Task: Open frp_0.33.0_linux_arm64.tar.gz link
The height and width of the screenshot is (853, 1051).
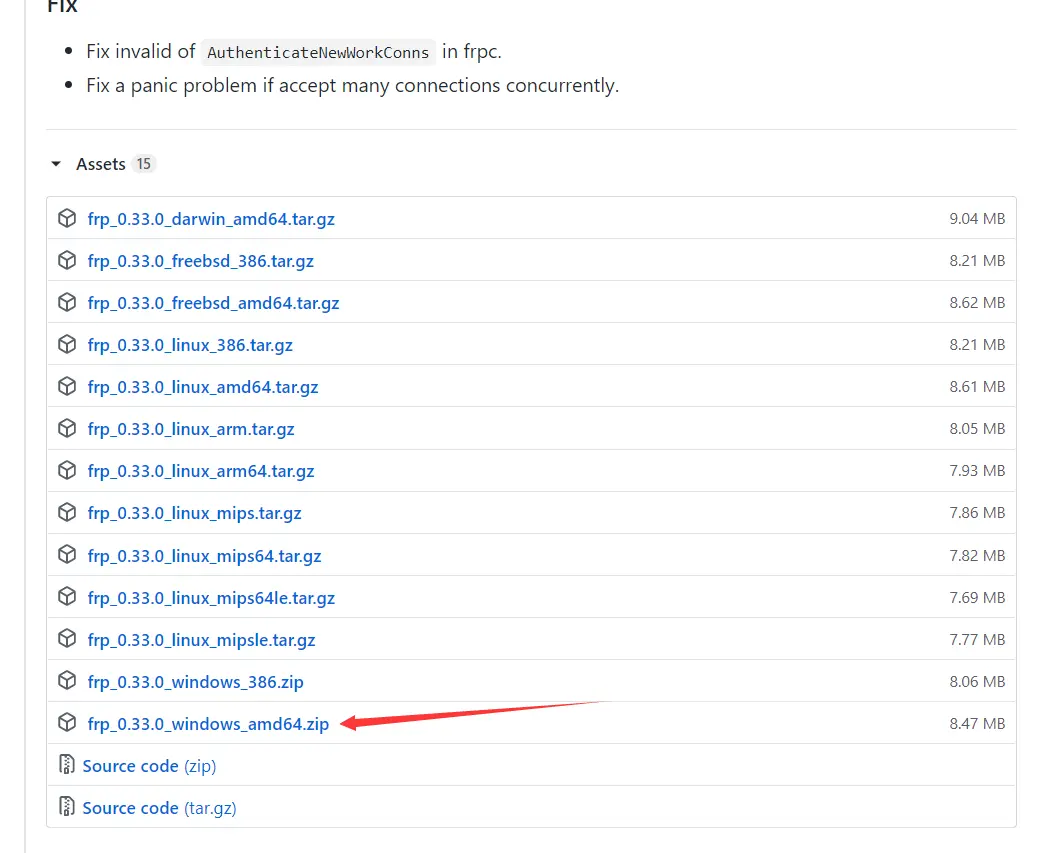Action: tap(200, 471)
